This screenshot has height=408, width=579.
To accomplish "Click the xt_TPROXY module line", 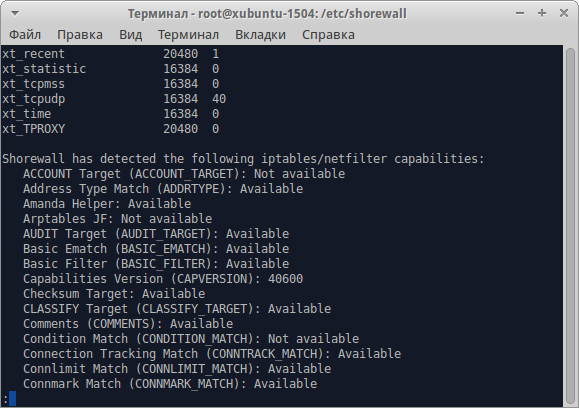I will tap(111, 129).
